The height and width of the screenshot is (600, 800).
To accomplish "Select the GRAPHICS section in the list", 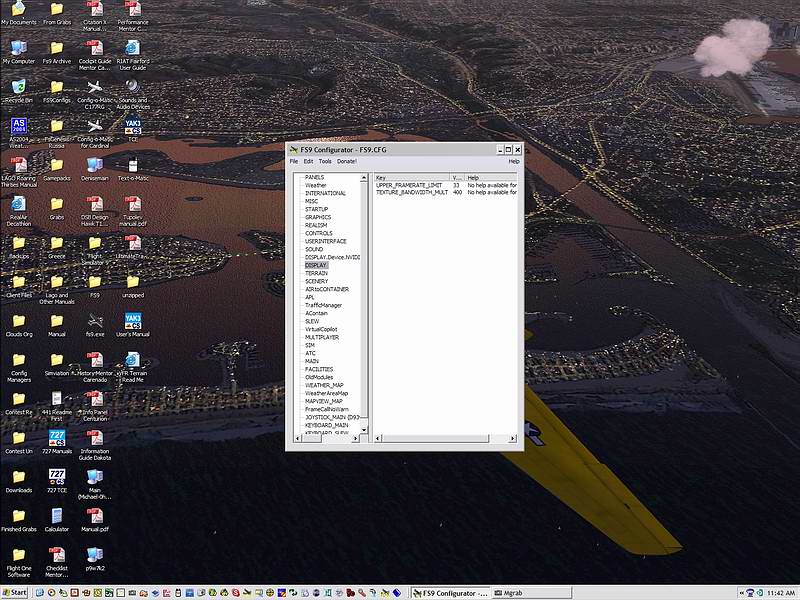I will 318,217.
